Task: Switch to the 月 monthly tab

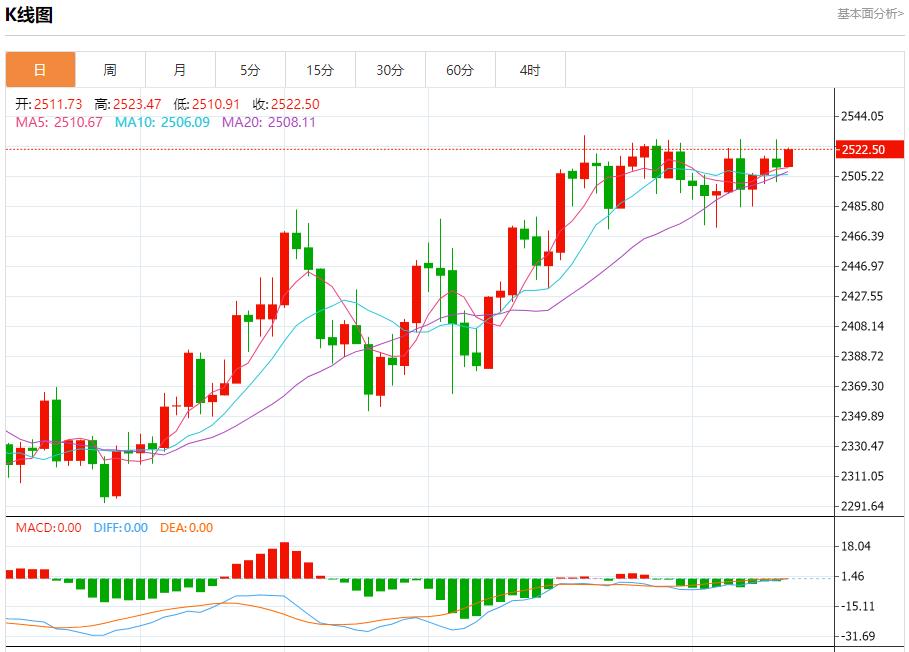Action: coord(180,70)
